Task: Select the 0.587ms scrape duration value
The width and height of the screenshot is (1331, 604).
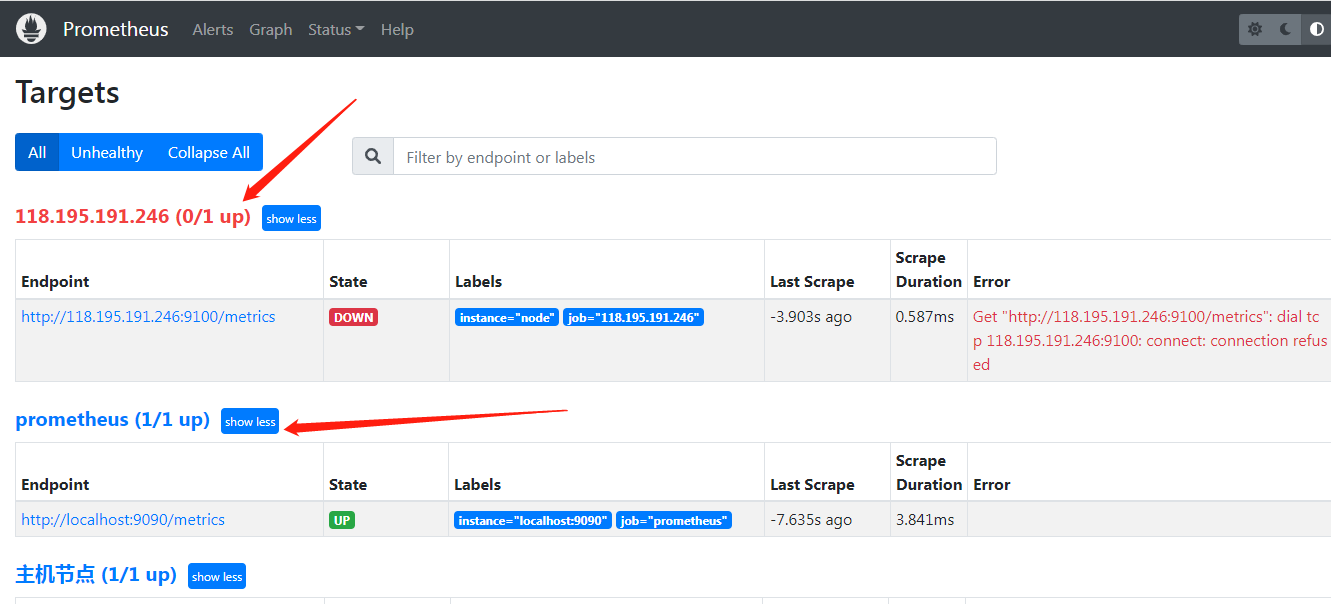Action: click(925, 316)
